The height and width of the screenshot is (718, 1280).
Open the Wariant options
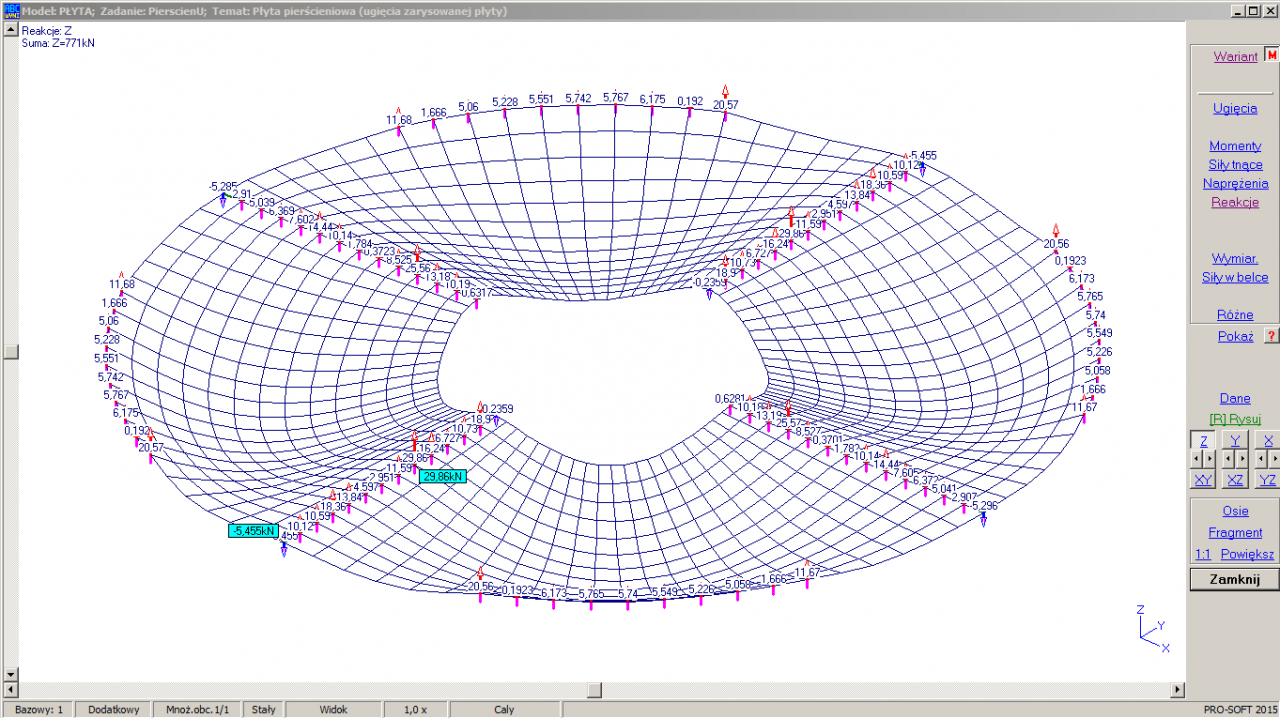(x=1235, y=57)
